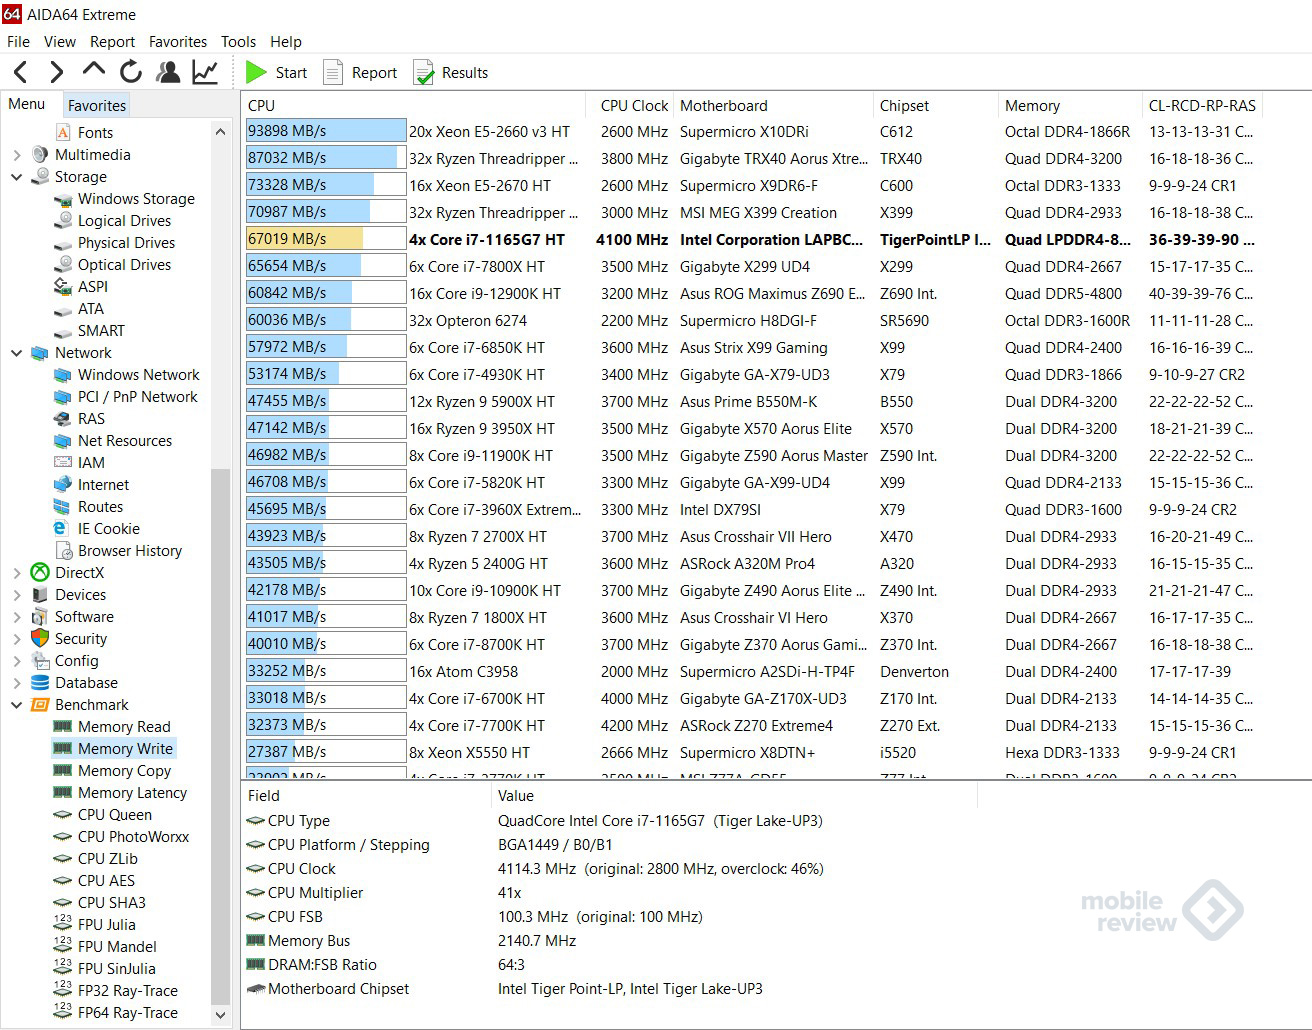Image resolution: width=1312 pixels, height=1030 pixels.
Task: Switch to the Menu tab
Action: [x=27, y=104]
